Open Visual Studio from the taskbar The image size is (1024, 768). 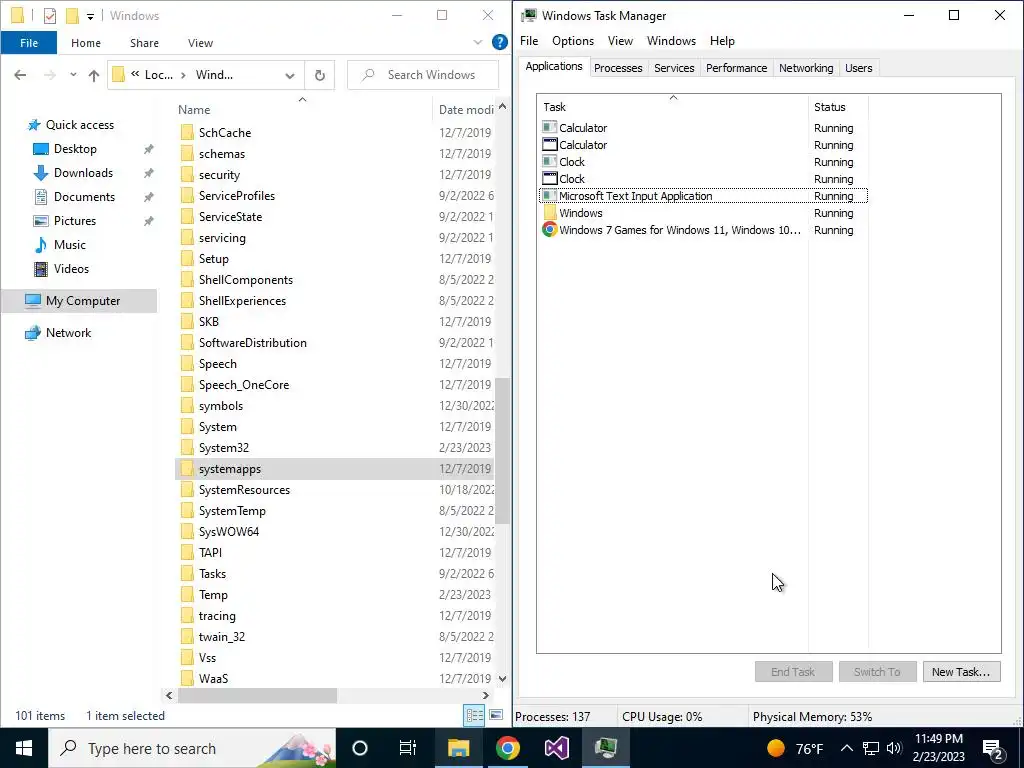pyautogui.click(x=556, y=748)
